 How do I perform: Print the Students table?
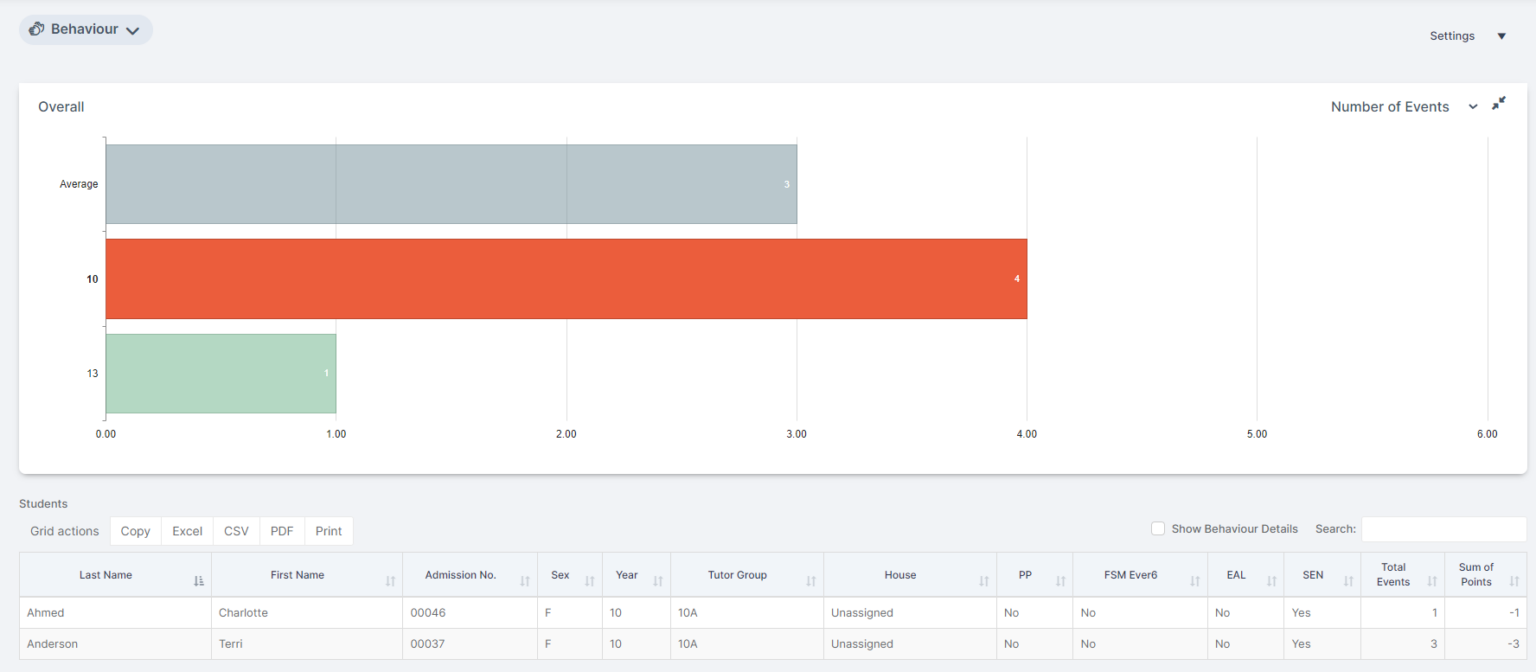328,530
